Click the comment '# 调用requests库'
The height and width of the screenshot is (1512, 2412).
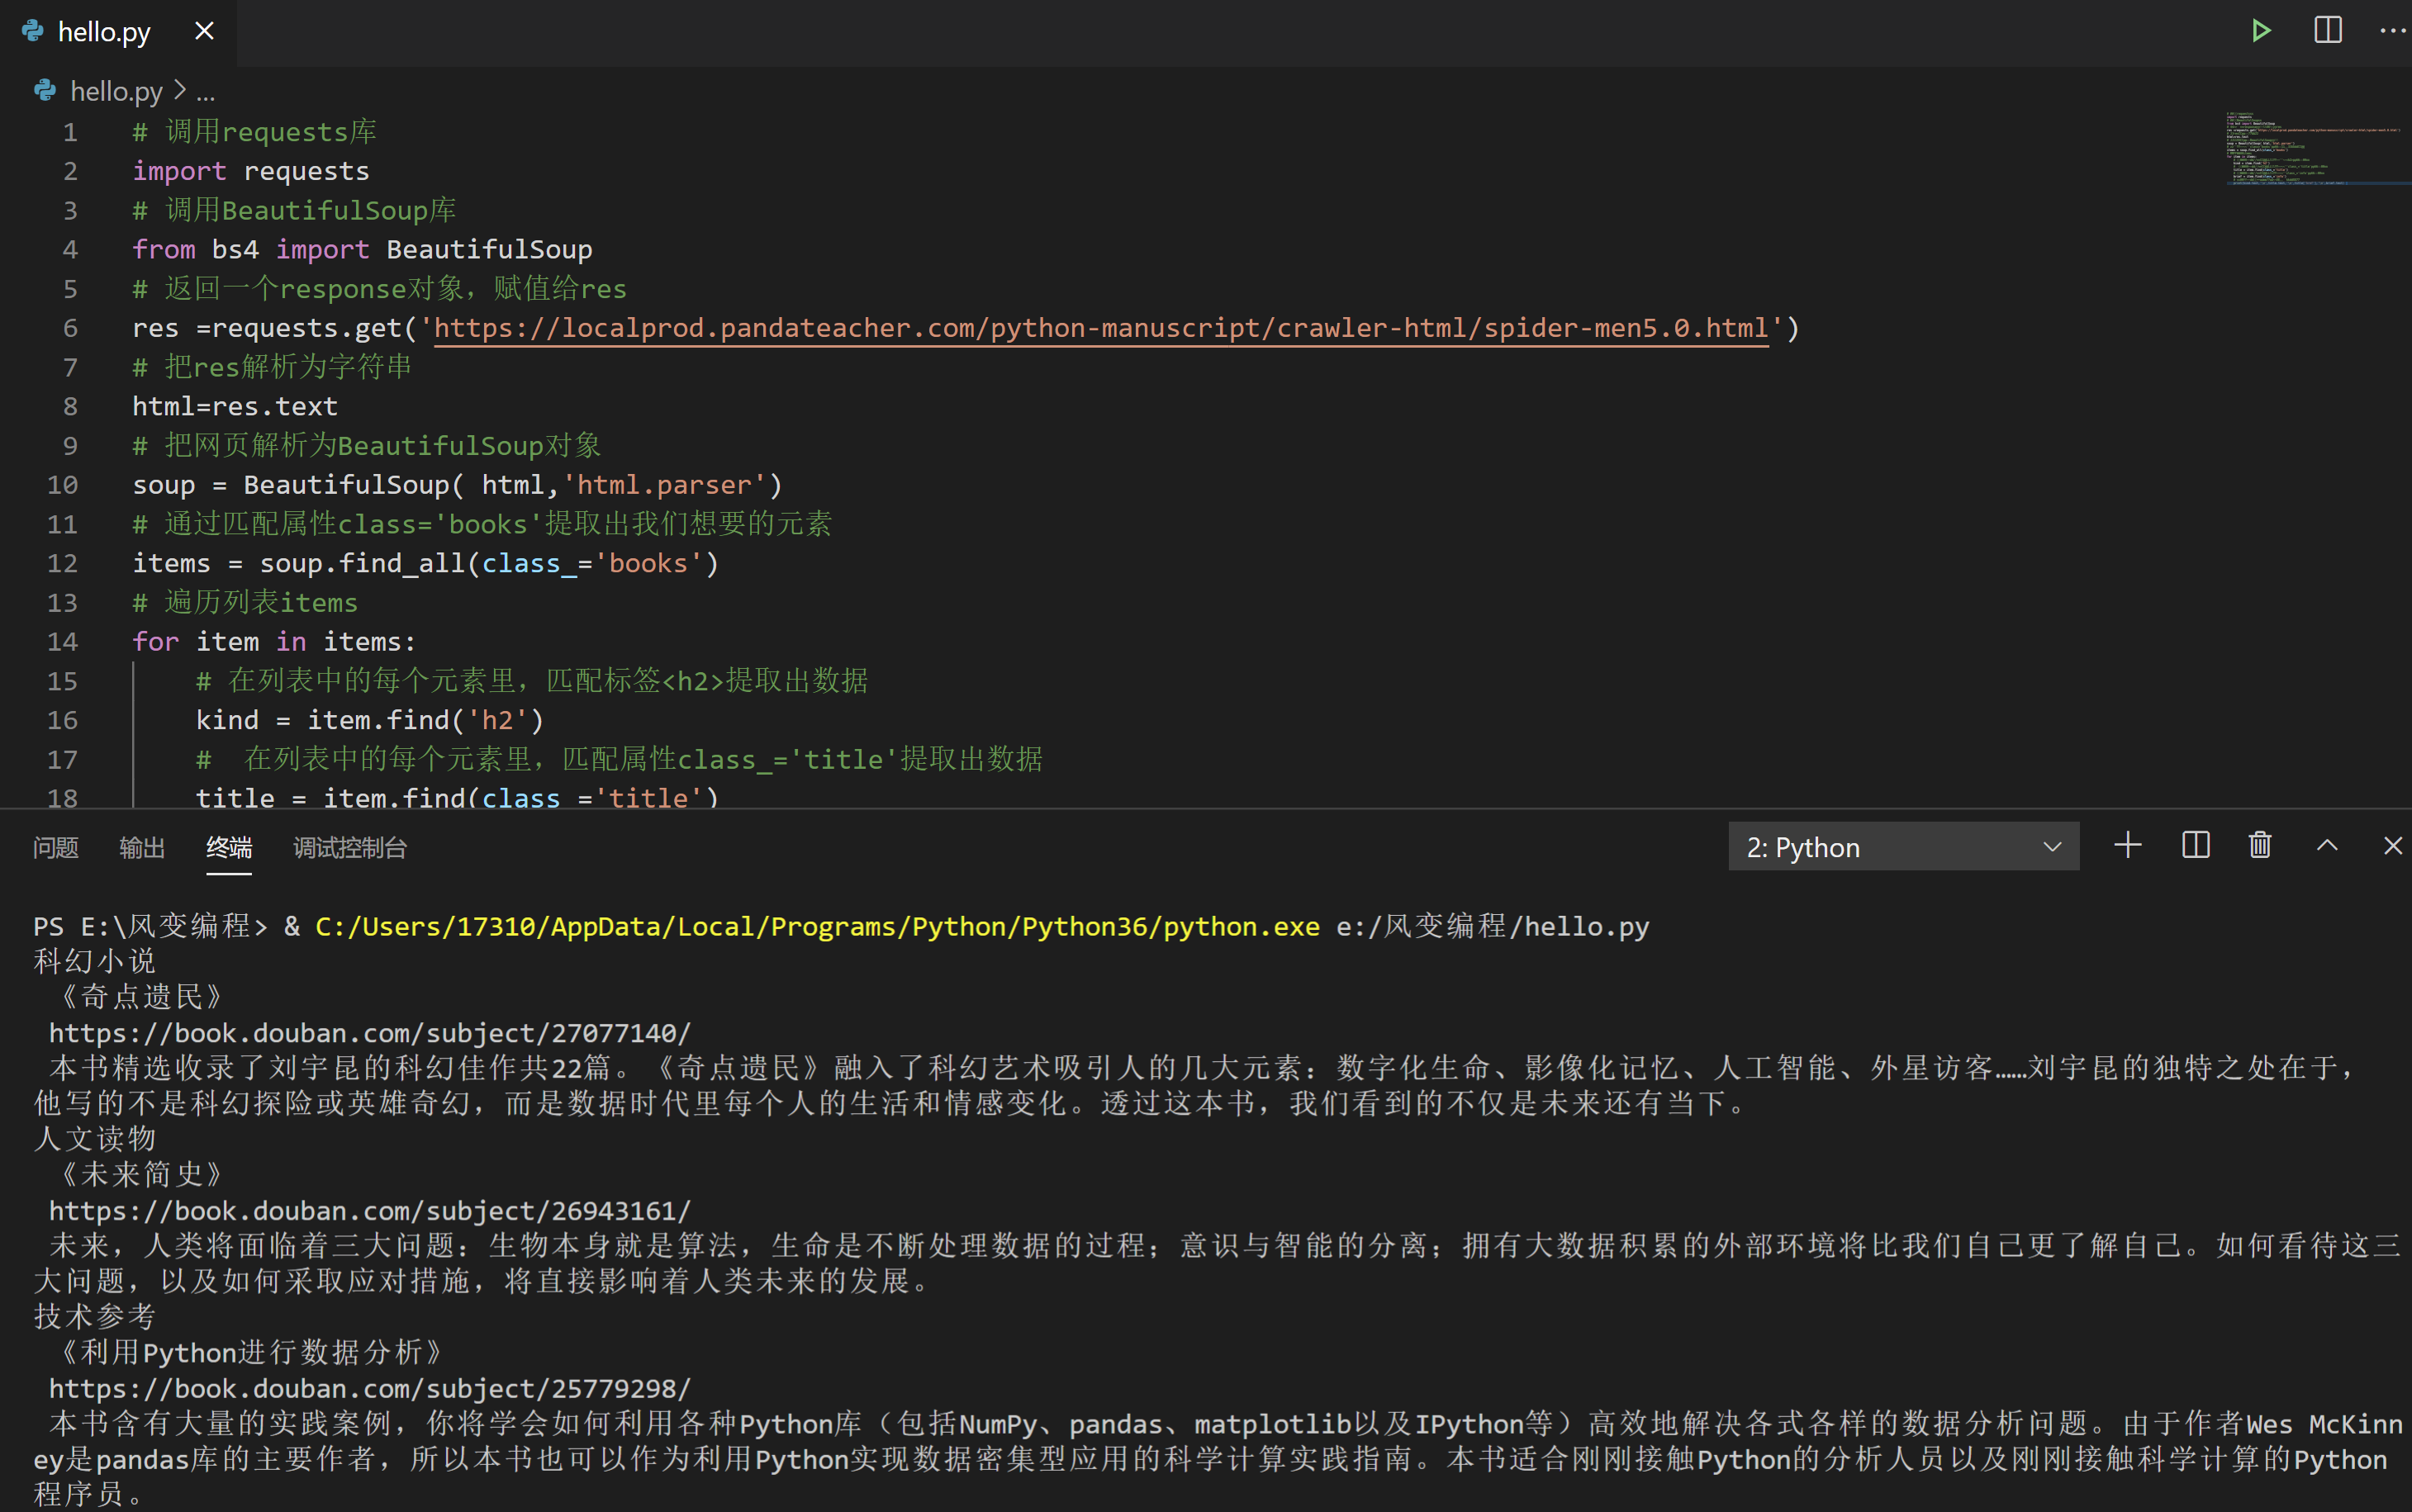pos(255,132)
